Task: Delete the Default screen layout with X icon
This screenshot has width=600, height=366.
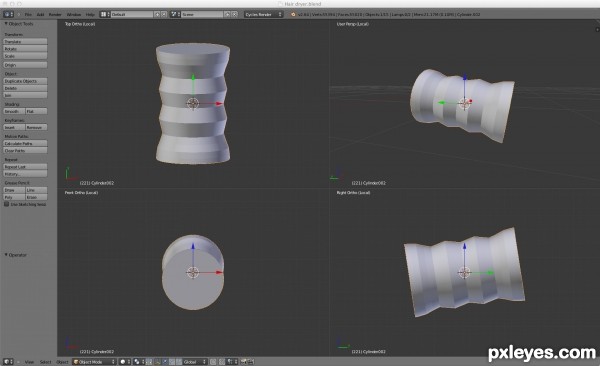Action: 164,14
